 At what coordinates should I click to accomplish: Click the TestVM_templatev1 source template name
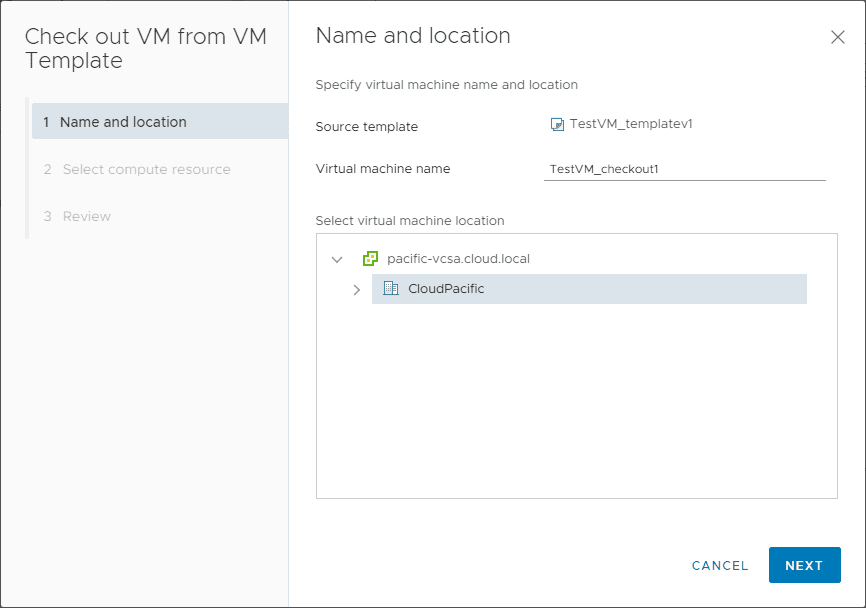pos(631,124)
